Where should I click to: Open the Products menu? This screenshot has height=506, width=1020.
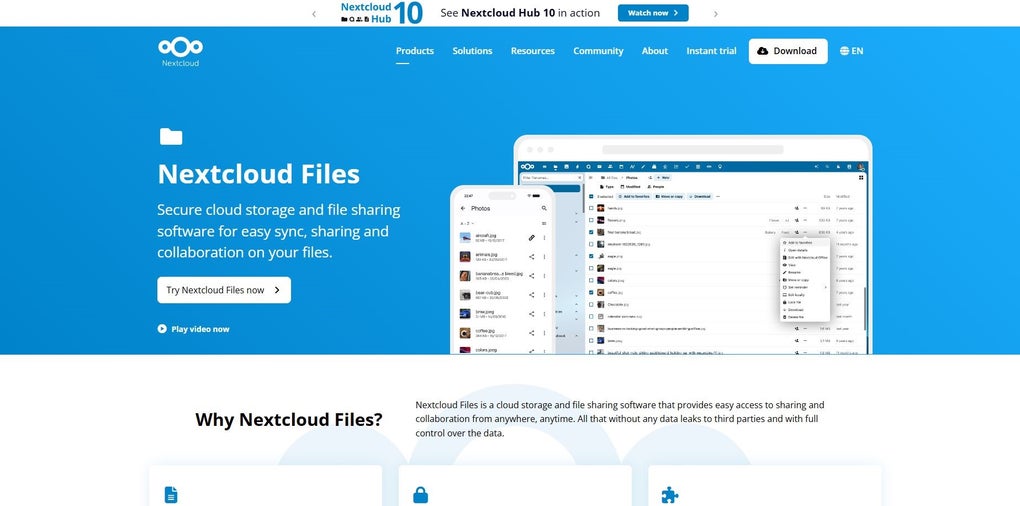coord(414,51)
